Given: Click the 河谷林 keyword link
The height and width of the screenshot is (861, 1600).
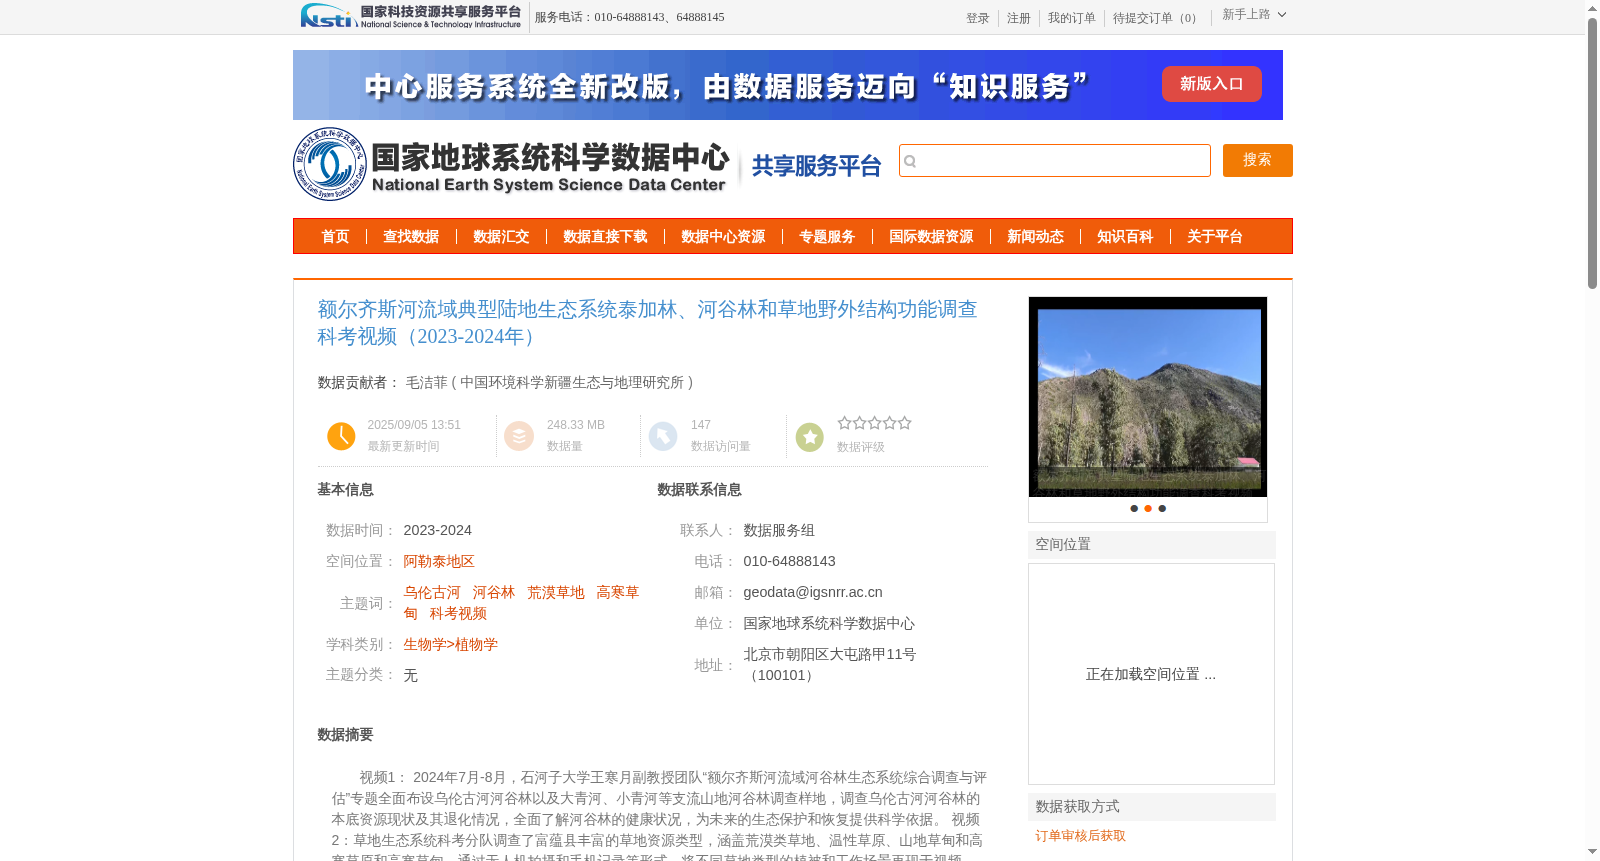Looking at the screenshot, I should tap(493, 592).
